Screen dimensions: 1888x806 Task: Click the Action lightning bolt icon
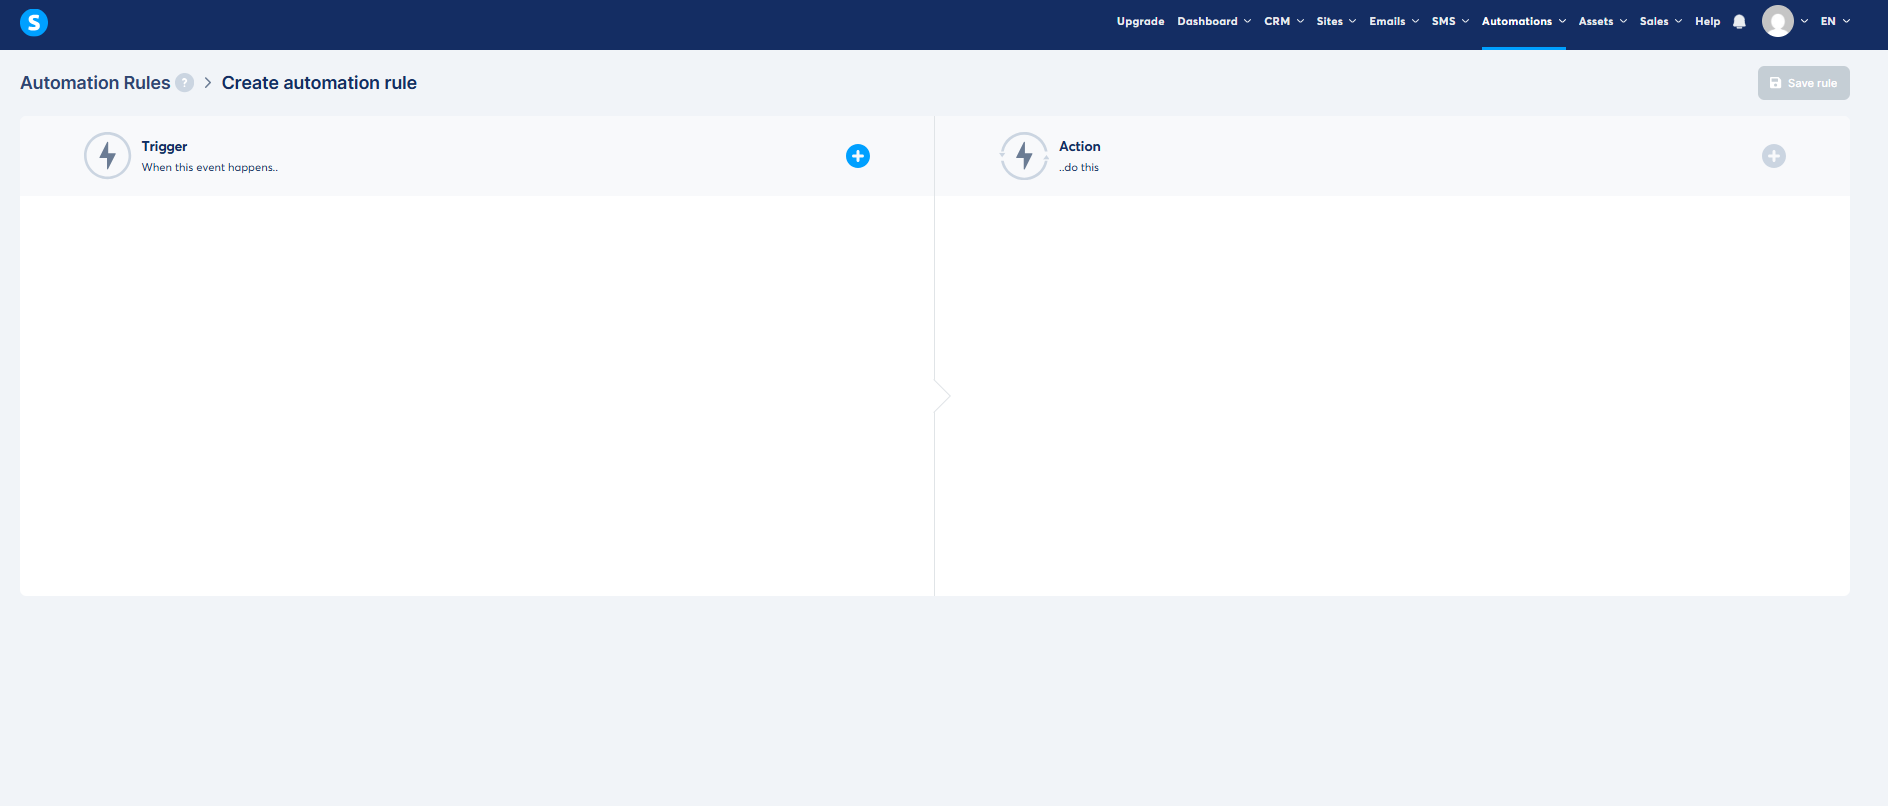(1024, 156)
